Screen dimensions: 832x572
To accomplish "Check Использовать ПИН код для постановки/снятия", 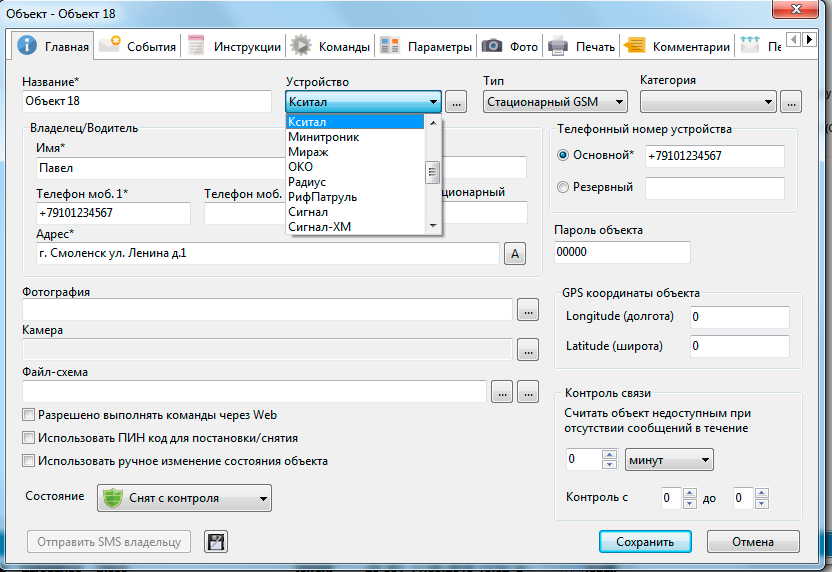I will click(x=29, y=438).
